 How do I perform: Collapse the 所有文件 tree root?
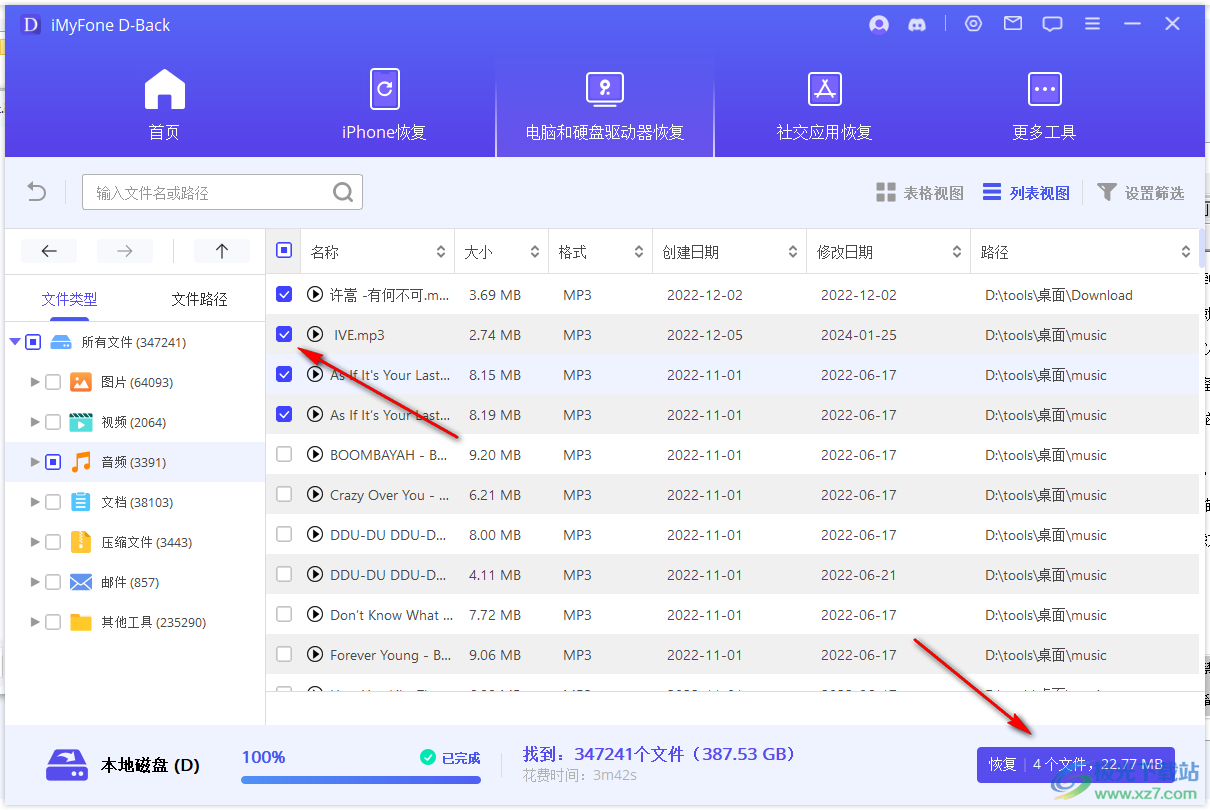tap(15, 342)
